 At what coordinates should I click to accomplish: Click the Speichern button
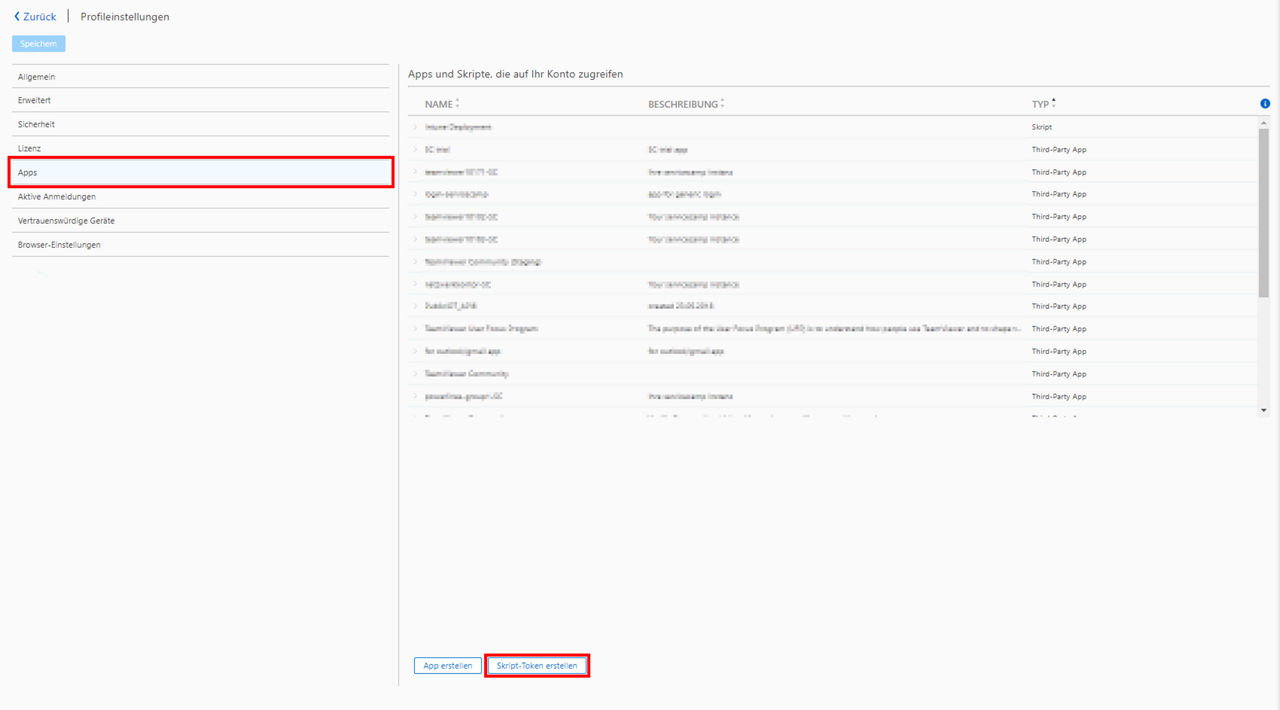point(39,44)
